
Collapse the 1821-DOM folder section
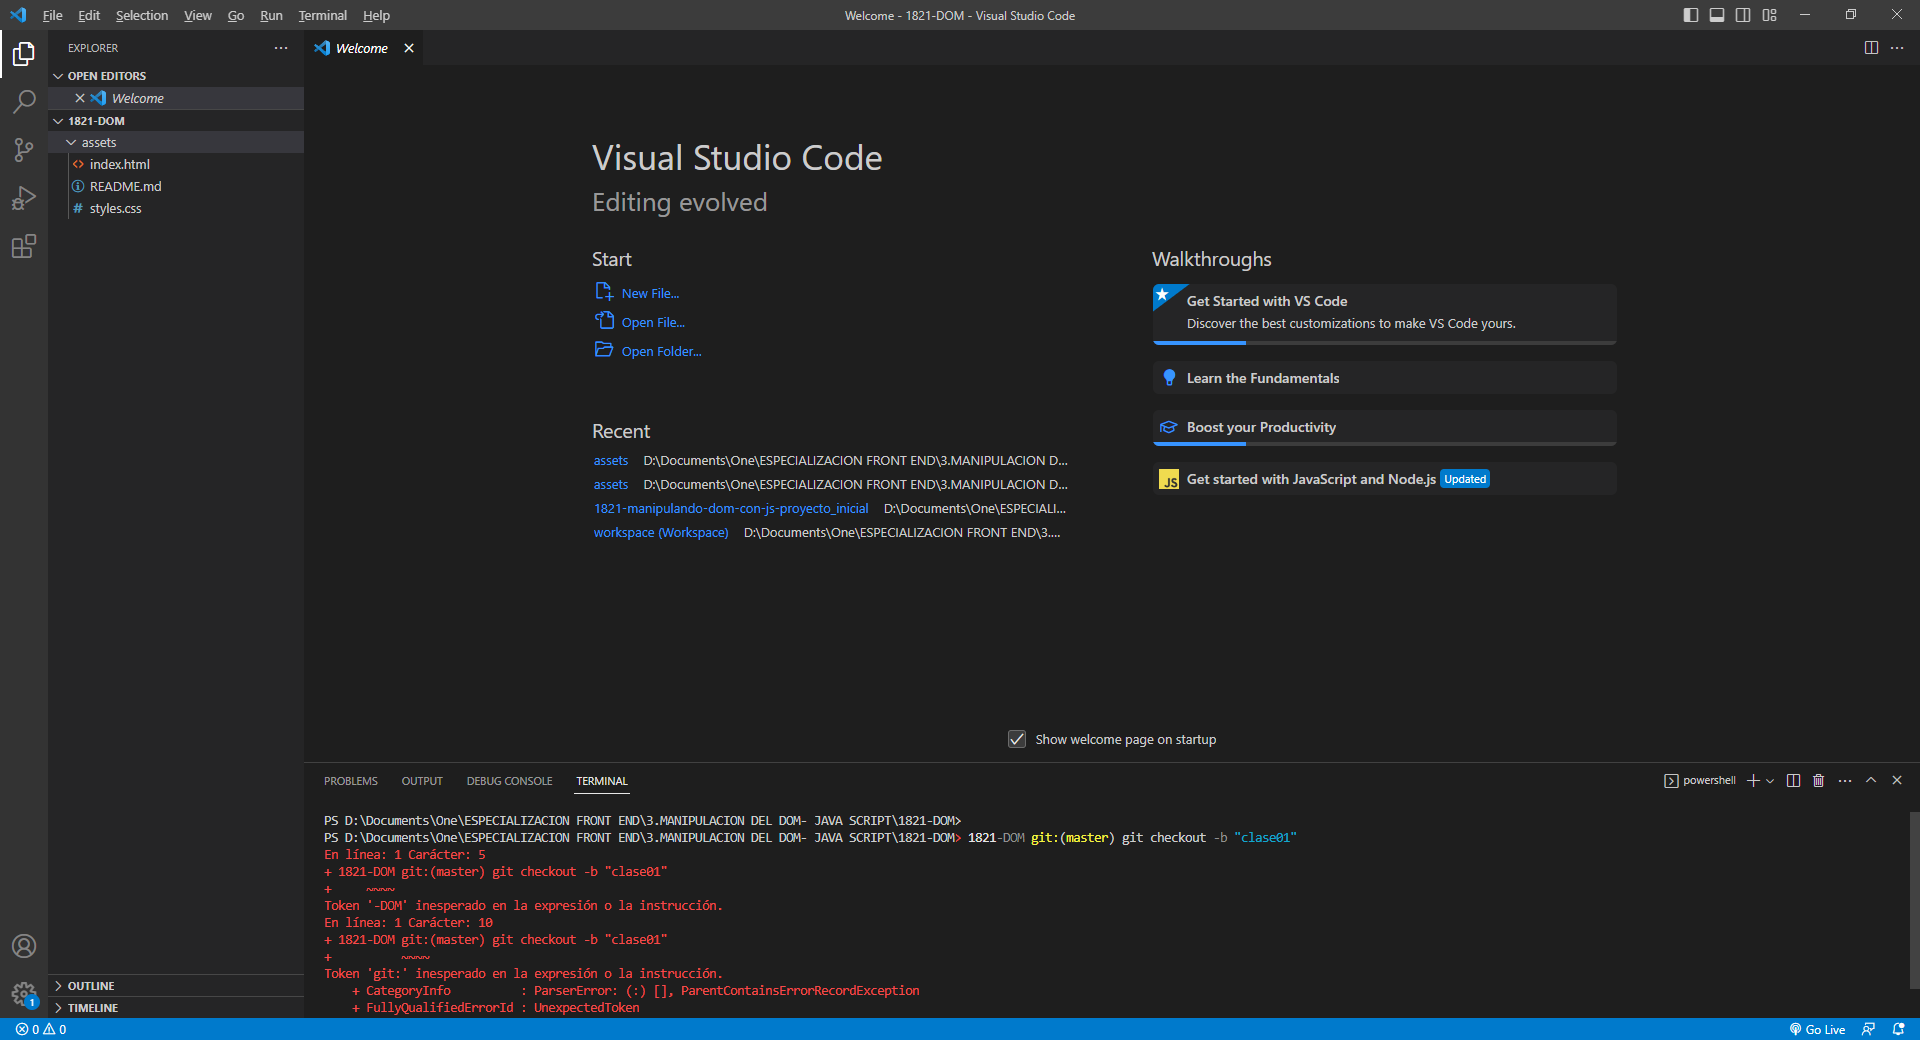pyautogui.click(x=178, y=121)
